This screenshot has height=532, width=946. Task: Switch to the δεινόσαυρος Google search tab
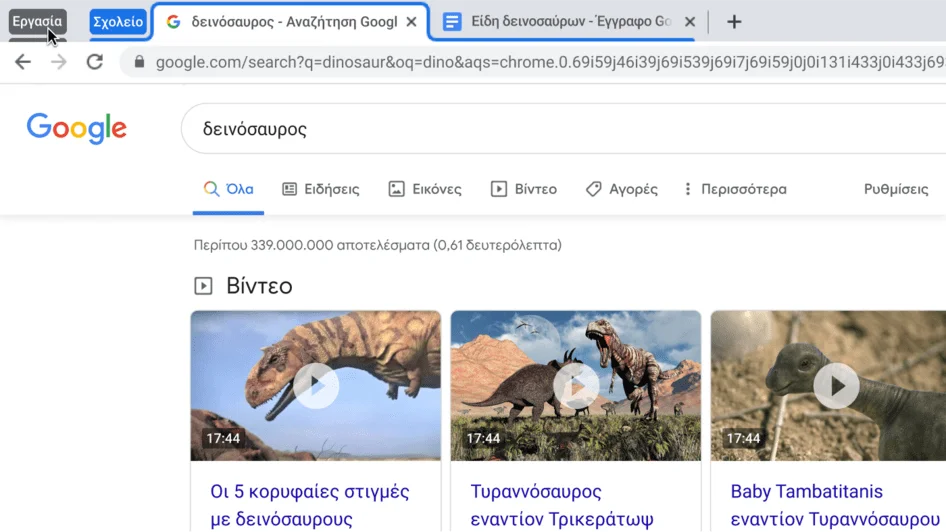pos(293,22)
